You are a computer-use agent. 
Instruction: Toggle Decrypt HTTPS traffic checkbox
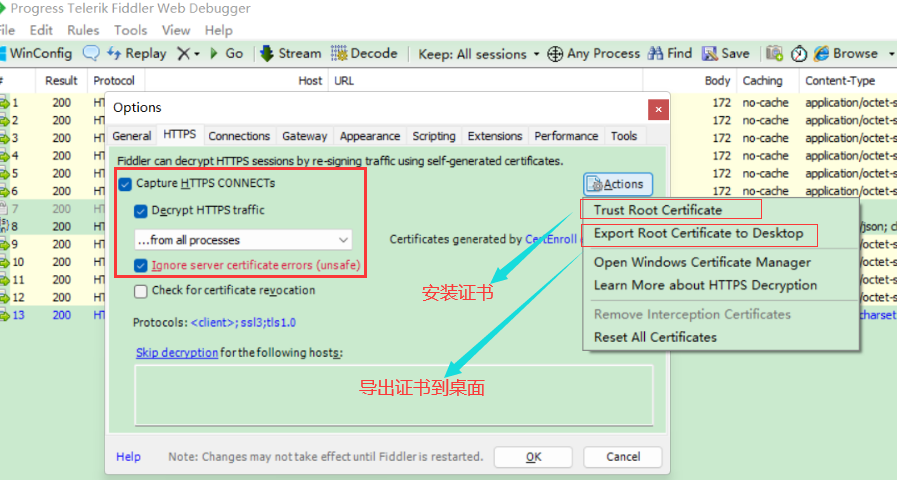pyautogui.click(x=141, y=211)
